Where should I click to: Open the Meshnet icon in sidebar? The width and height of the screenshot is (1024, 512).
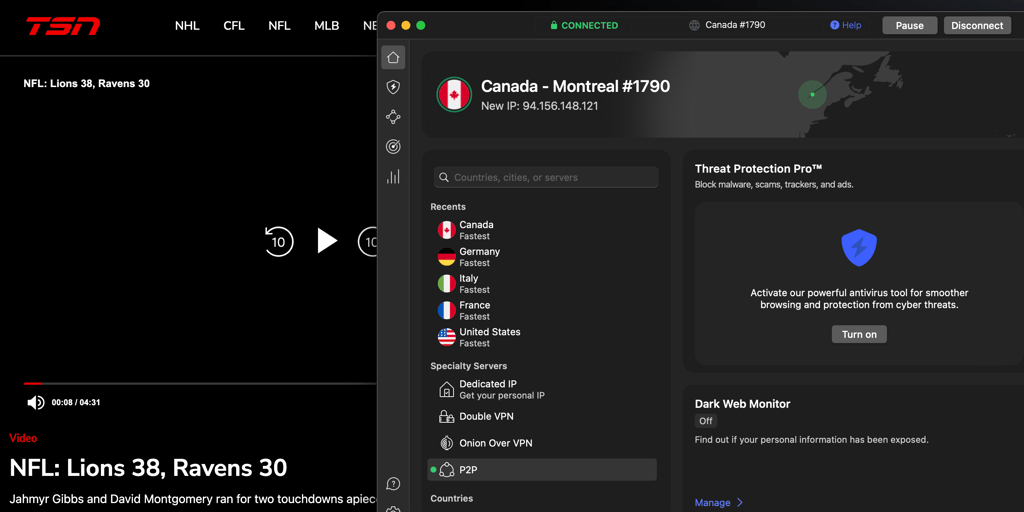[x=393, y=117]
